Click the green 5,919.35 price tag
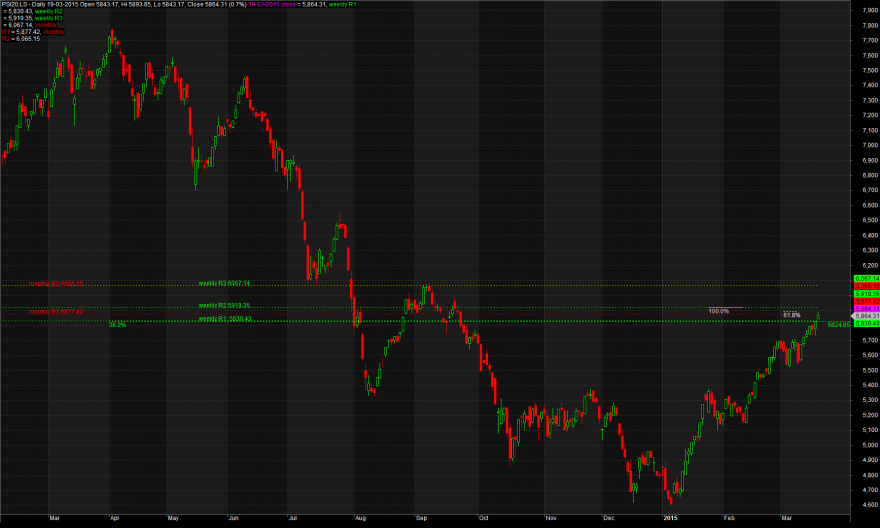 pyautogui.click(x=867, y=294)
